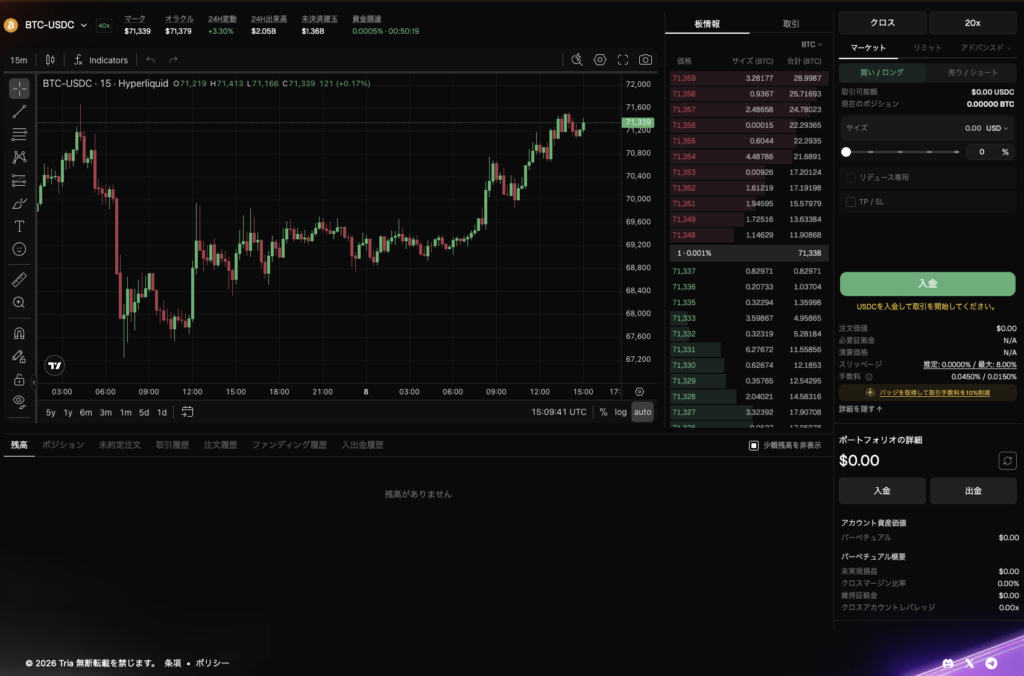Viewport: 1024px width, 676px height.
Task: Switch to the 取引 trades tab
Action: (x=791, y=24)
